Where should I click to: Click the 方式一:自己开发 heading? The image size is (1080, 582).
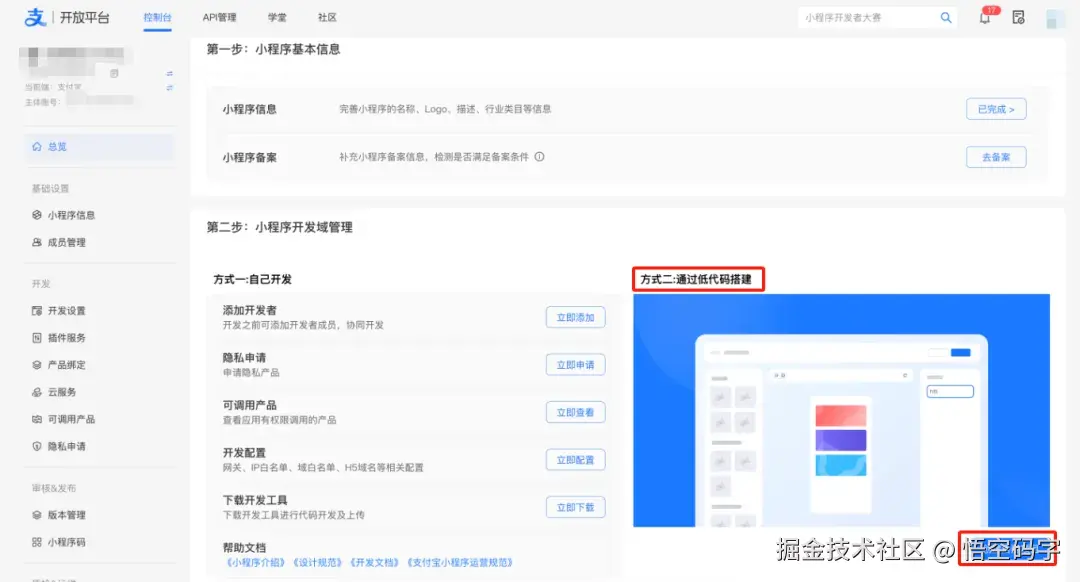point(253,280)
